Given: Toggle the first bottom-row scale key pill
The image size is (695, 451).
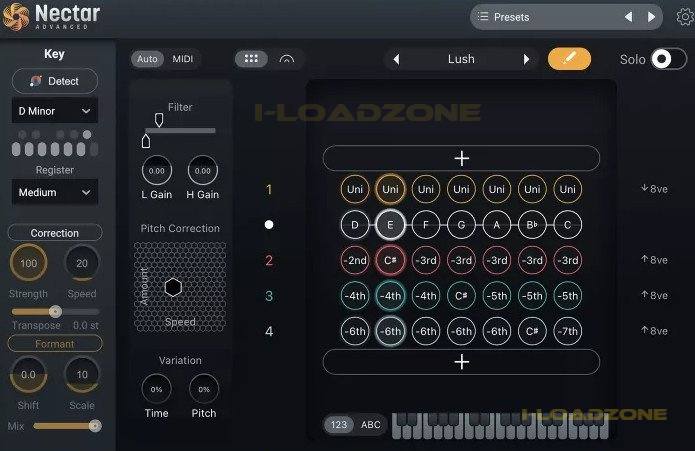Looking at the screenshot, I should (x=16, y=149).
